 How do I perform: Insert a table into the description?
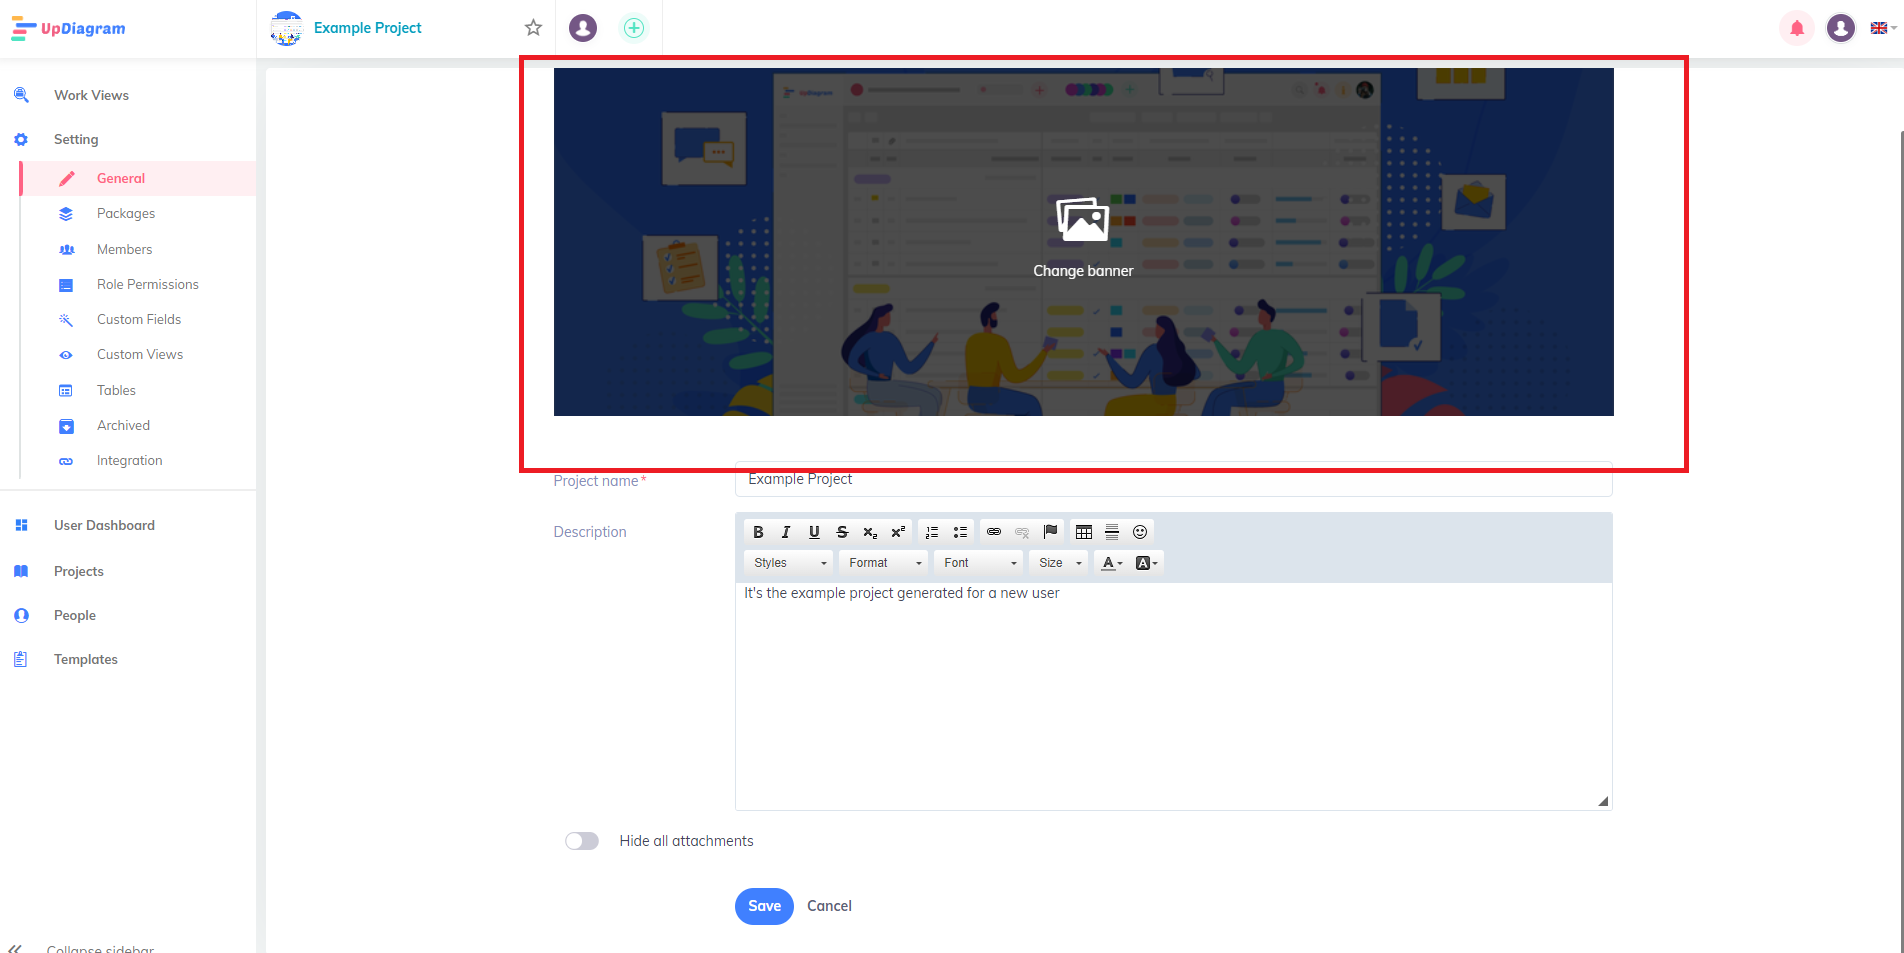point(1084,532)
